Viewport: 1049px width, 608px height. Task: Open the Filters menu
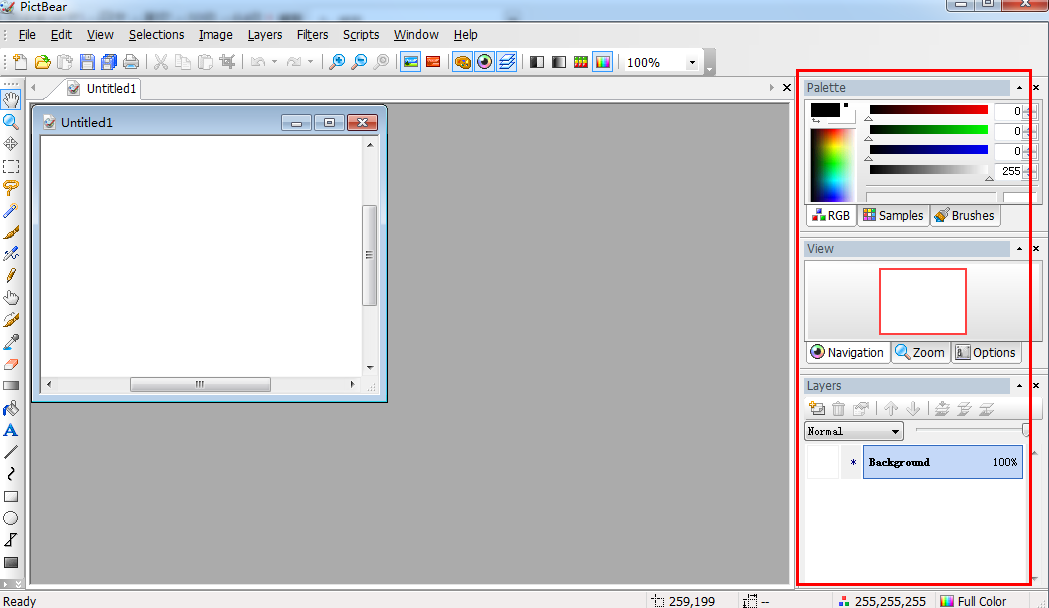(x=312, y=35)
